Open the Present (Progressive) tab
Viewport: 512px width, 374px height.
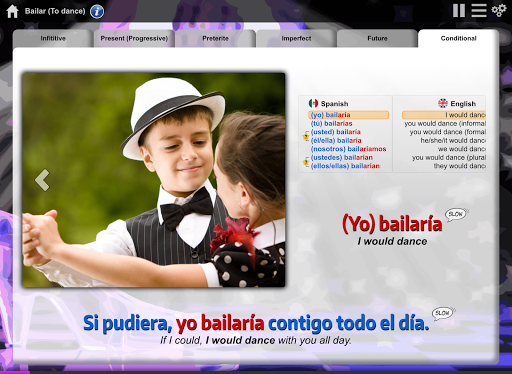(x=134, y=38)
